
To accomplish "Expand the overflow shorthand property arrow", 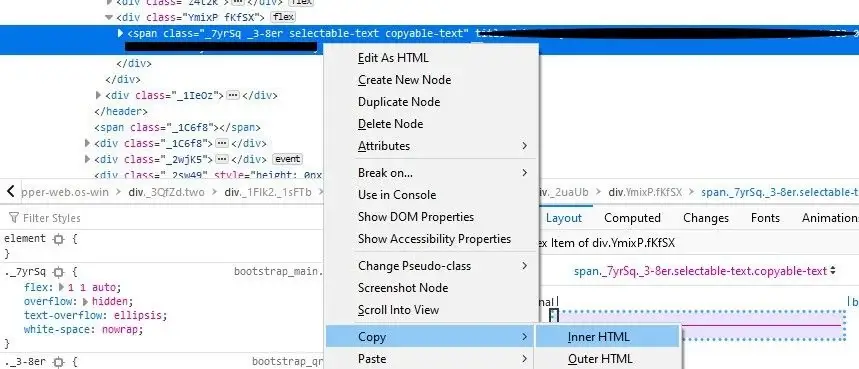I will [x=85, y=302].
